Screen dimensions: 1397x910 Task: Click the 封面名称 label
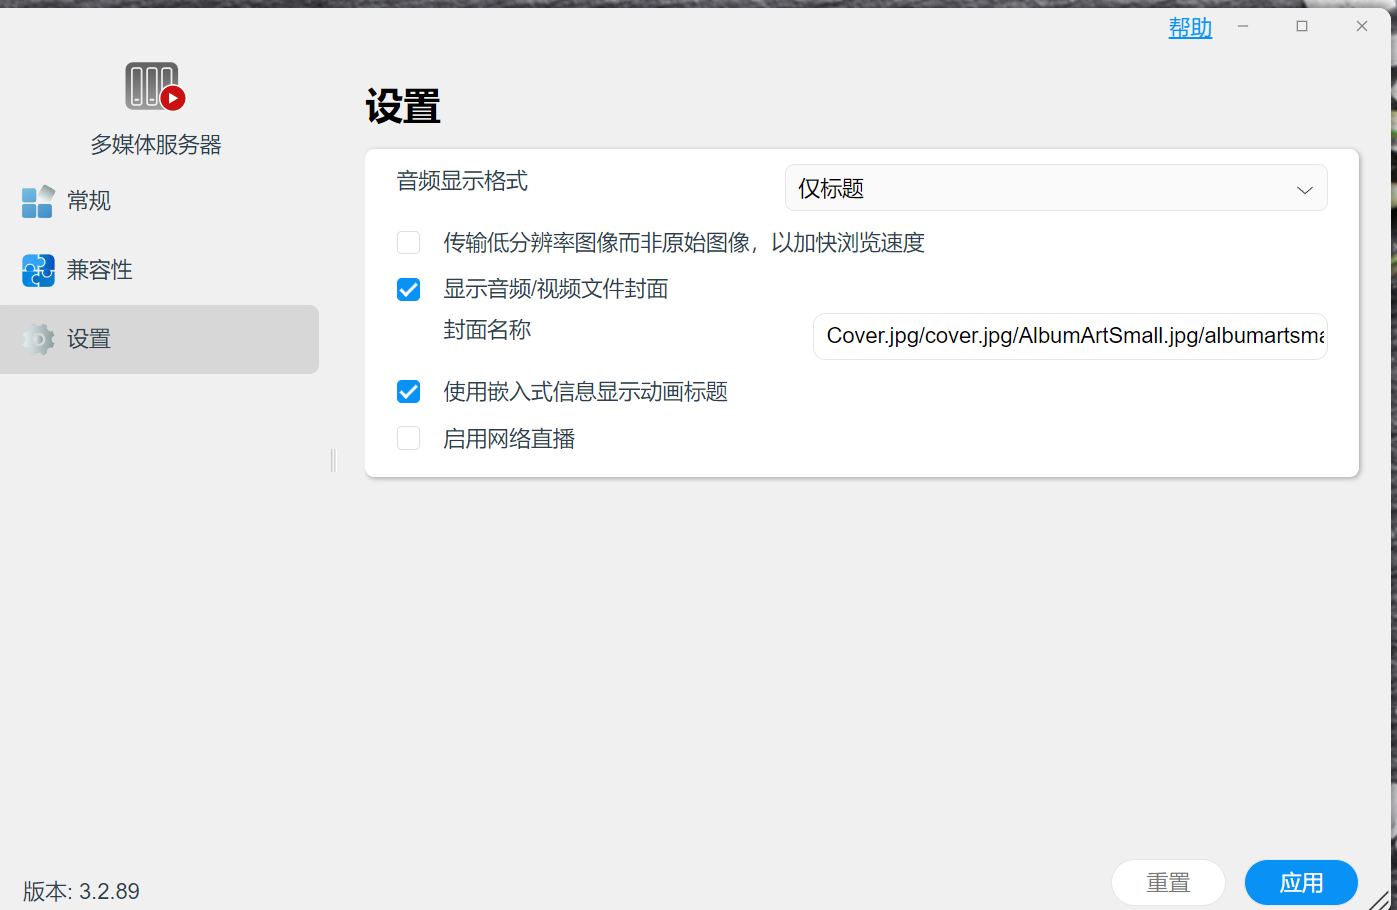[x=487, y=330]
